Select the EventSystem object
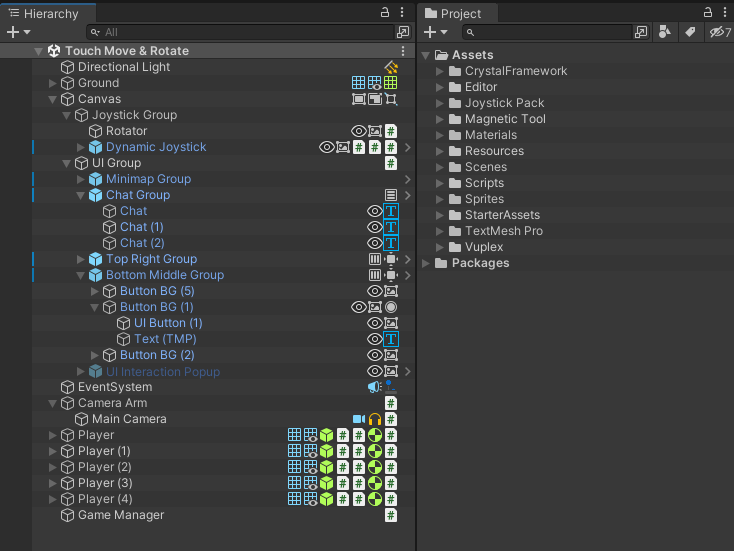This screenshot has height=551, width=734. pyautogui.click(x=115, y=387)
